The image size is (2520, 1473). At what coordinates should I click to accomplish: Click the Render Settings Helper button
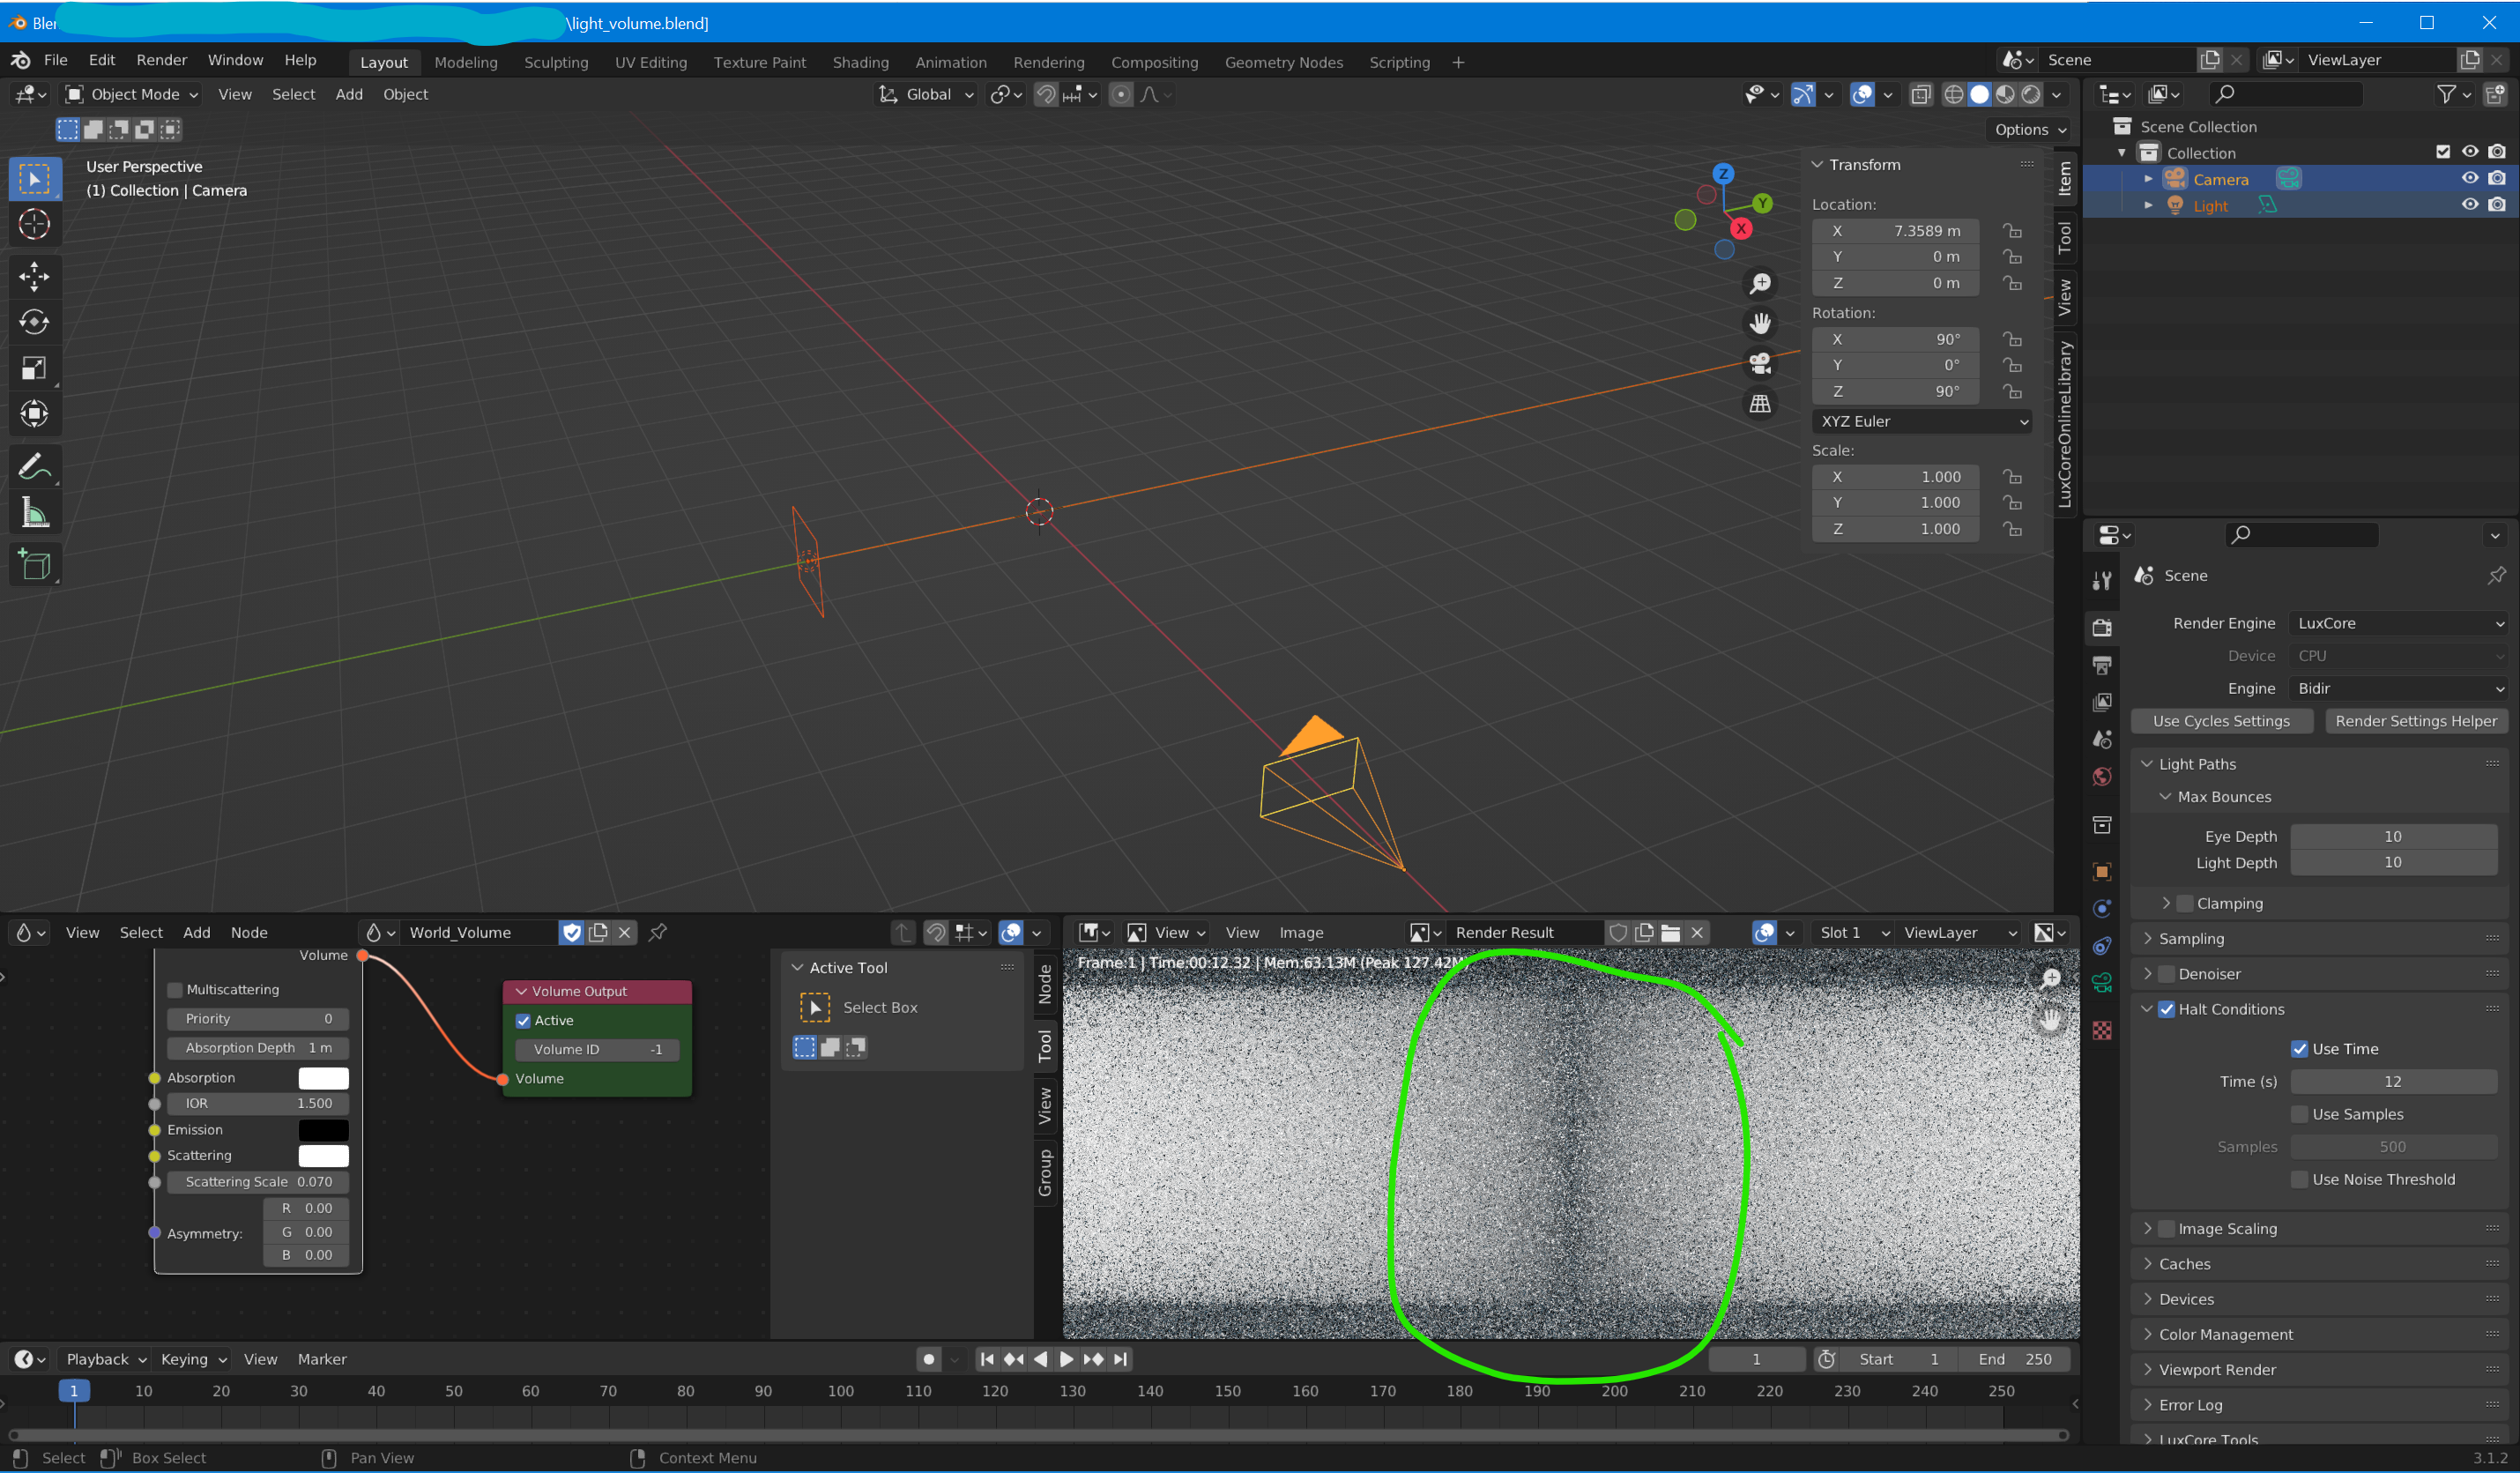(2415, 721)
